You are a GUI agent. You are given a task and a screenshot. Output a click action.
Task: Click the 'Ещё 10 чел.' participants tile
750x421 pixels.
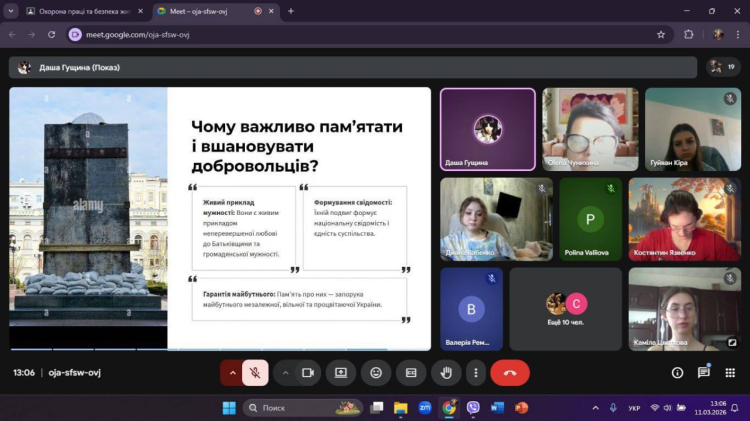[x=565, y=308]
